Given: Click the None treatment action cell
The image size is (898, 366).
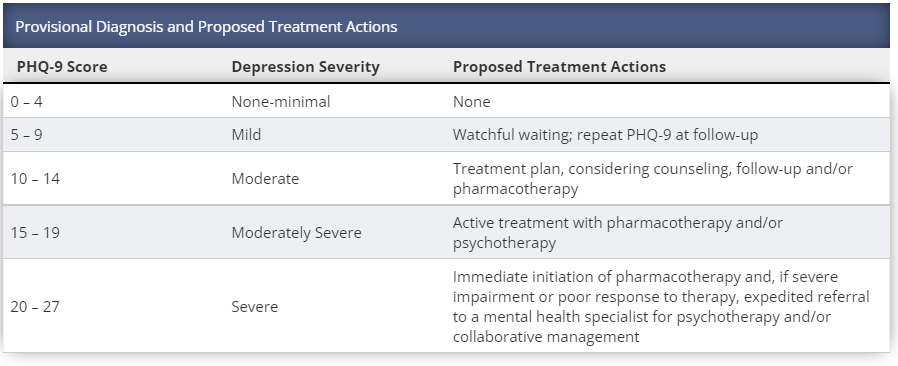Looking at the screenshot, I should pyautogui.click(x=471, y=102).
